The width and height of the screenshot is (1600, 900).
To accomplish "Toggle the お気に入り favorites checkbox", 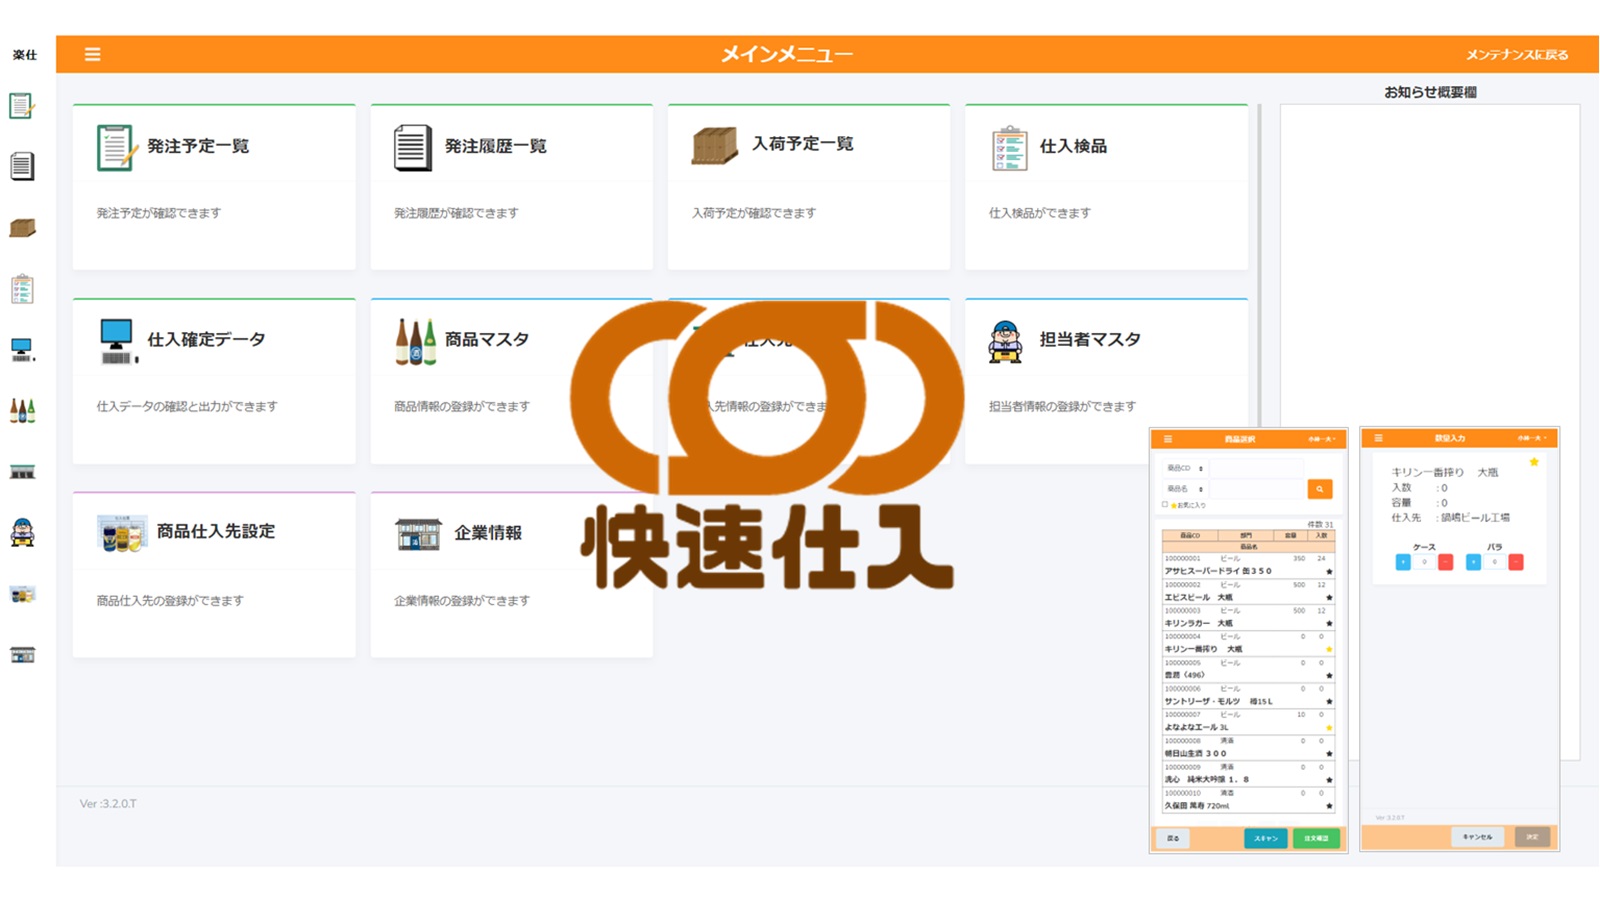I will click(1164, 505).
